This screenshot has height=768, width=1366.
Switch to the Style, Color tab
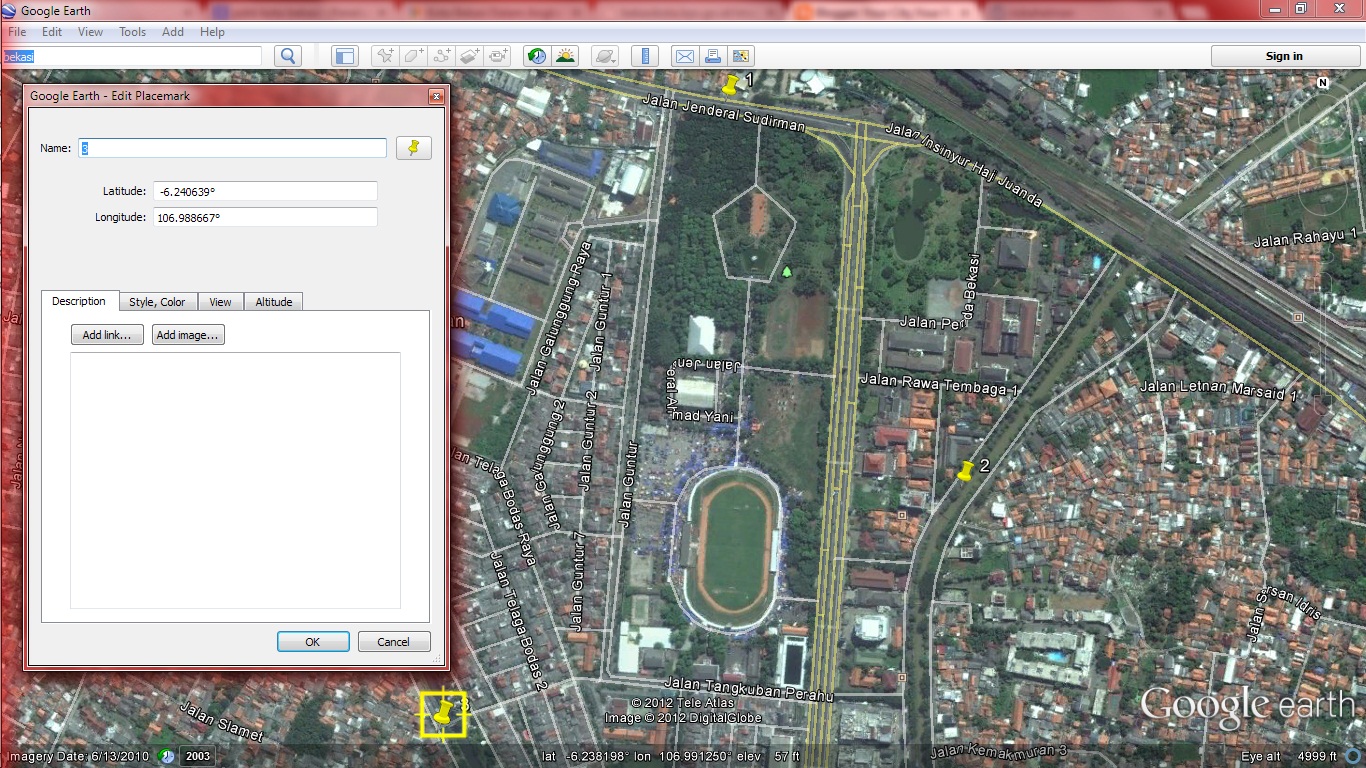point(157,301)
